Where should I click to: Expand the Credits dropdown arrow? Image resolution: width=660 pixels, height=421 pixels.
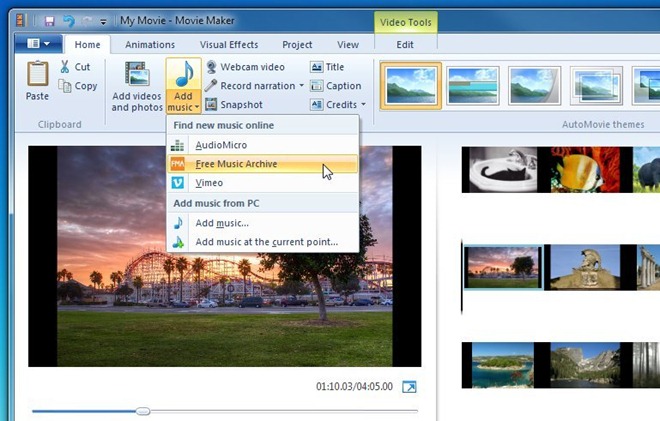[363, 105]
